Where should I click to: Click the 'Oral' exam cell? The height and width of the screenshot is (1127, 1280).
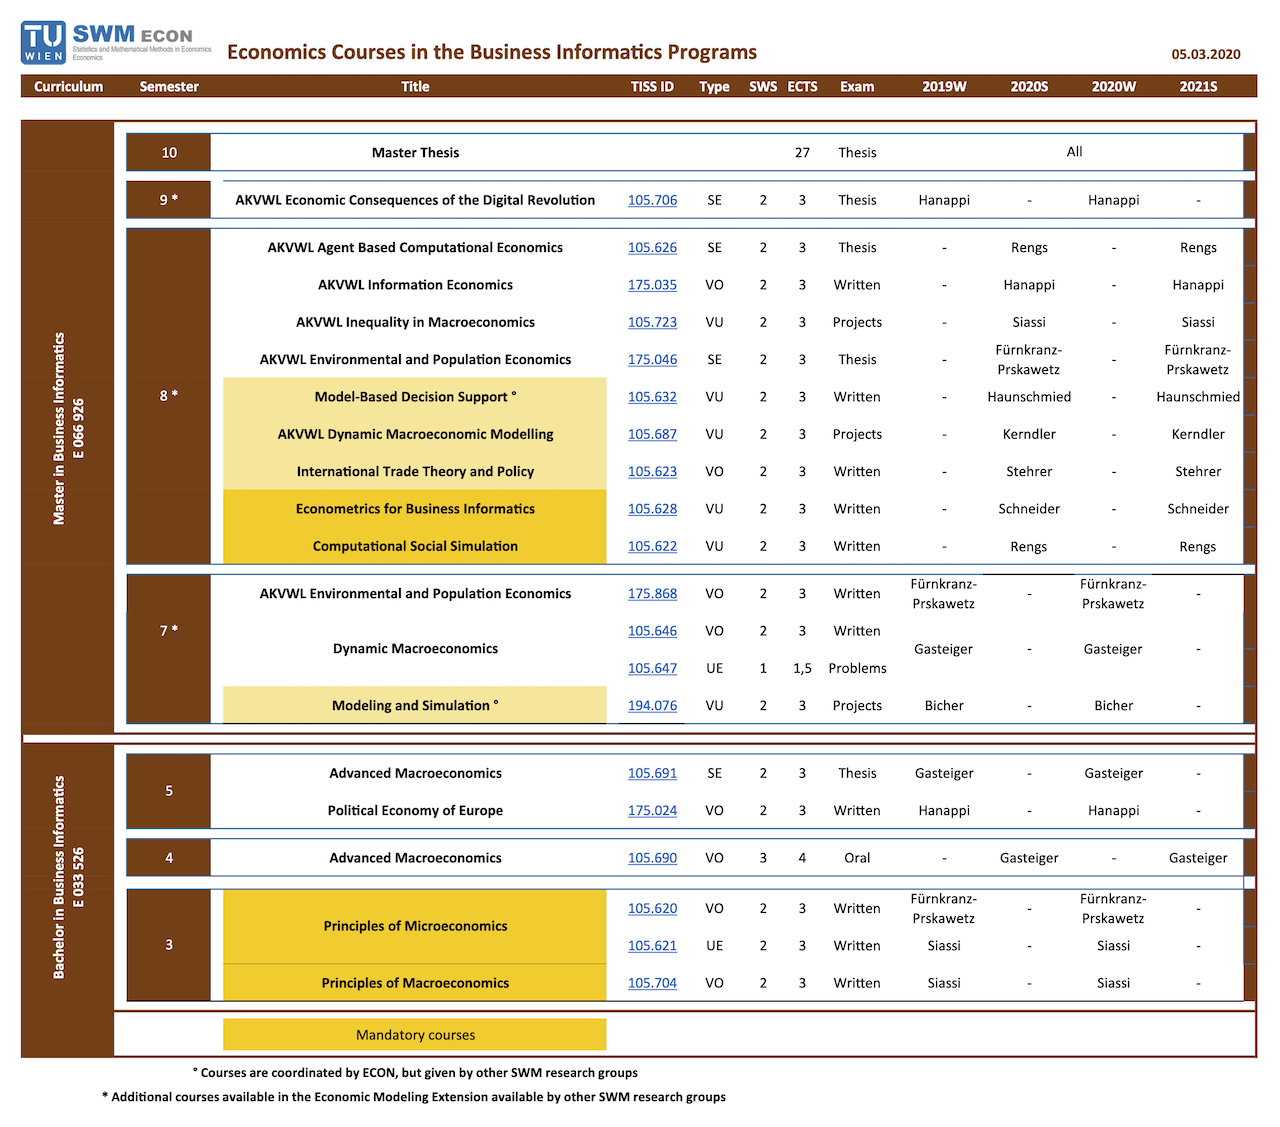(857, 858)
